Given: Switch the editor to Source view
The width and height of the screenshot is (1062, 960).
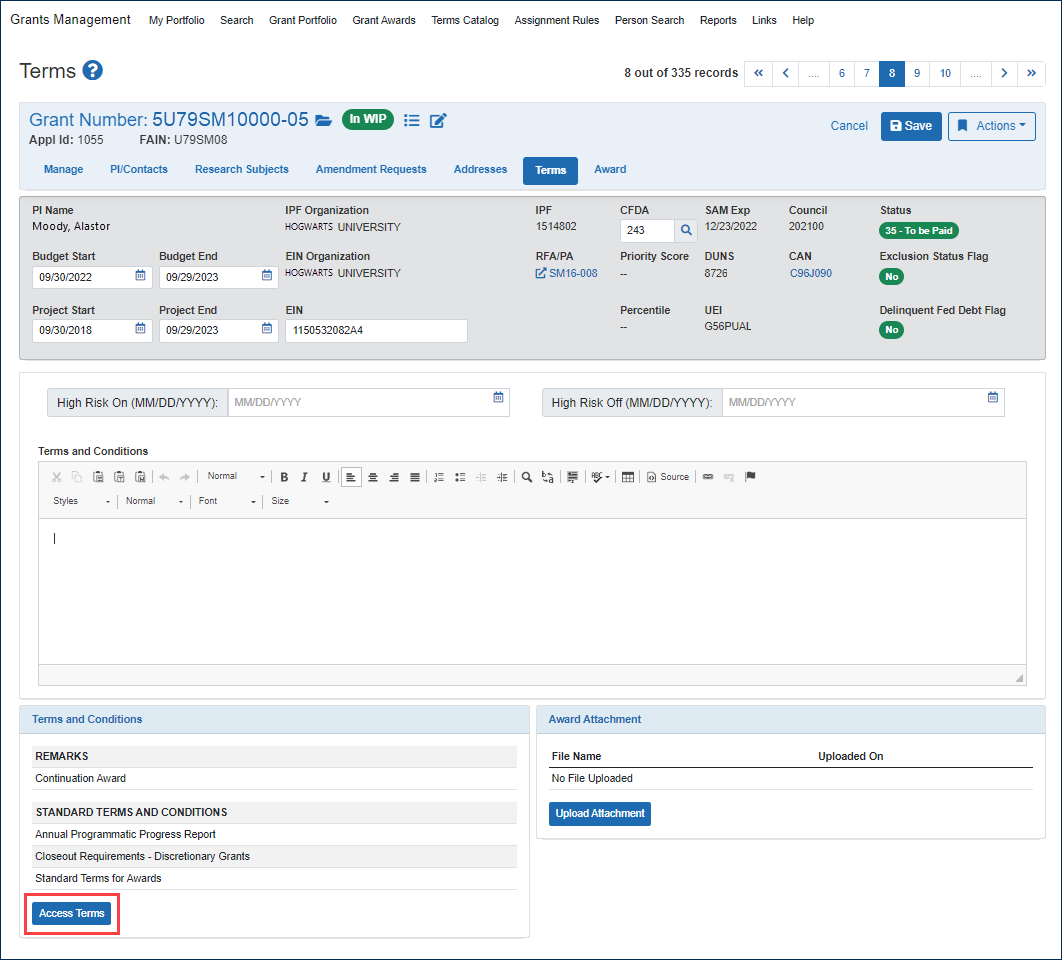Looking at the screenshot, I should (668, 477).
